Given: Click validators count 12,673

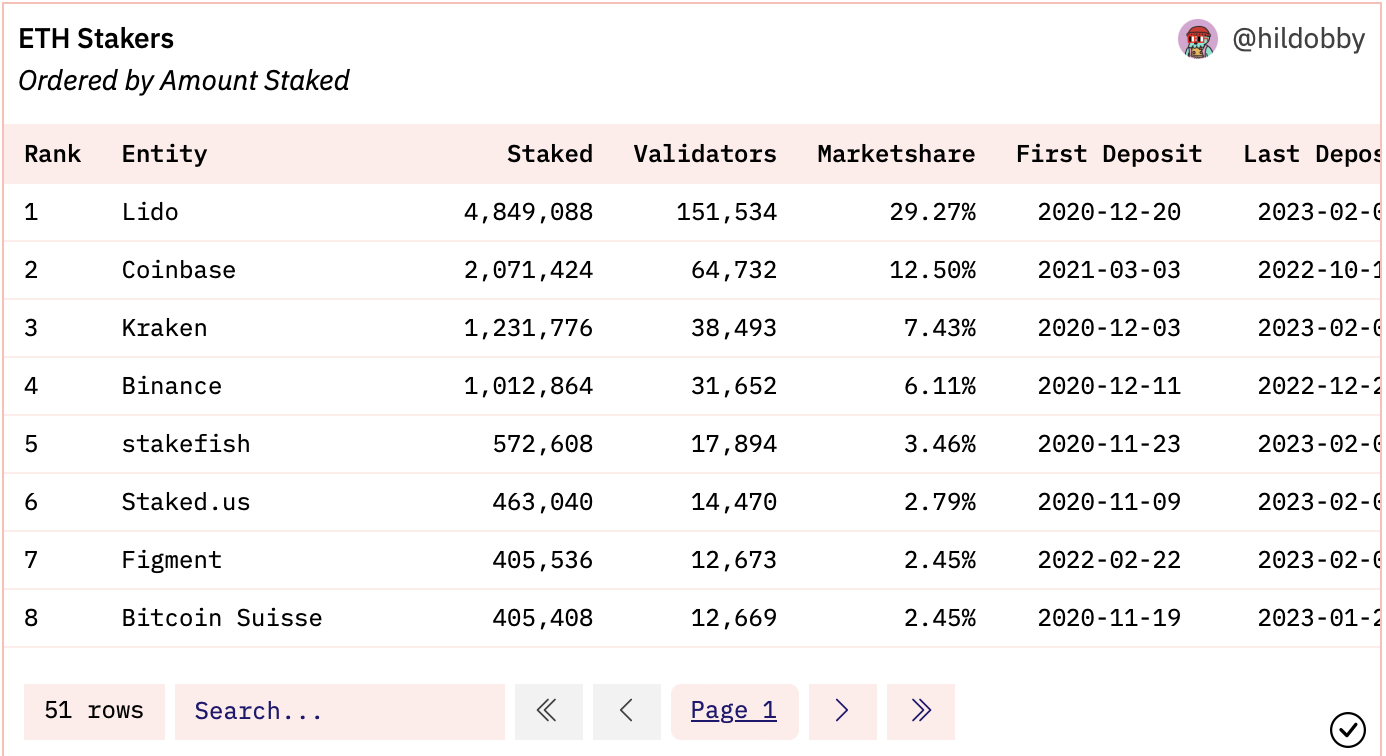Looking at the screenshot, I should 734,560.
